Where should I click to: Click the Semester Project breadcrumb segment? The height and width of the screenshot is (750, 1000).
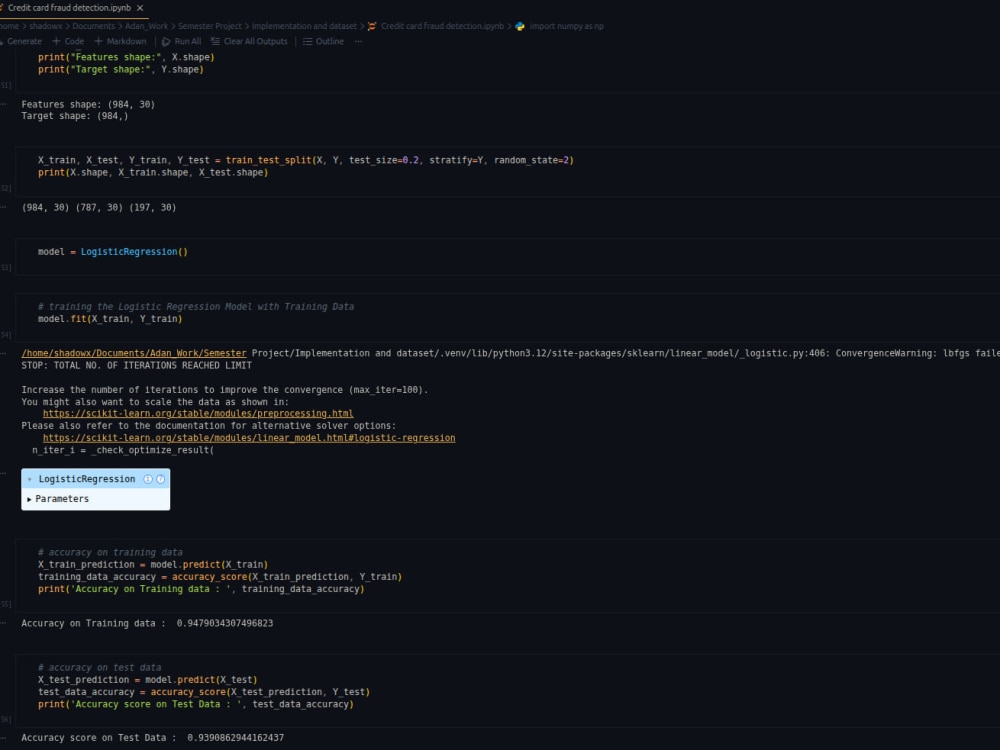(210, 26)
